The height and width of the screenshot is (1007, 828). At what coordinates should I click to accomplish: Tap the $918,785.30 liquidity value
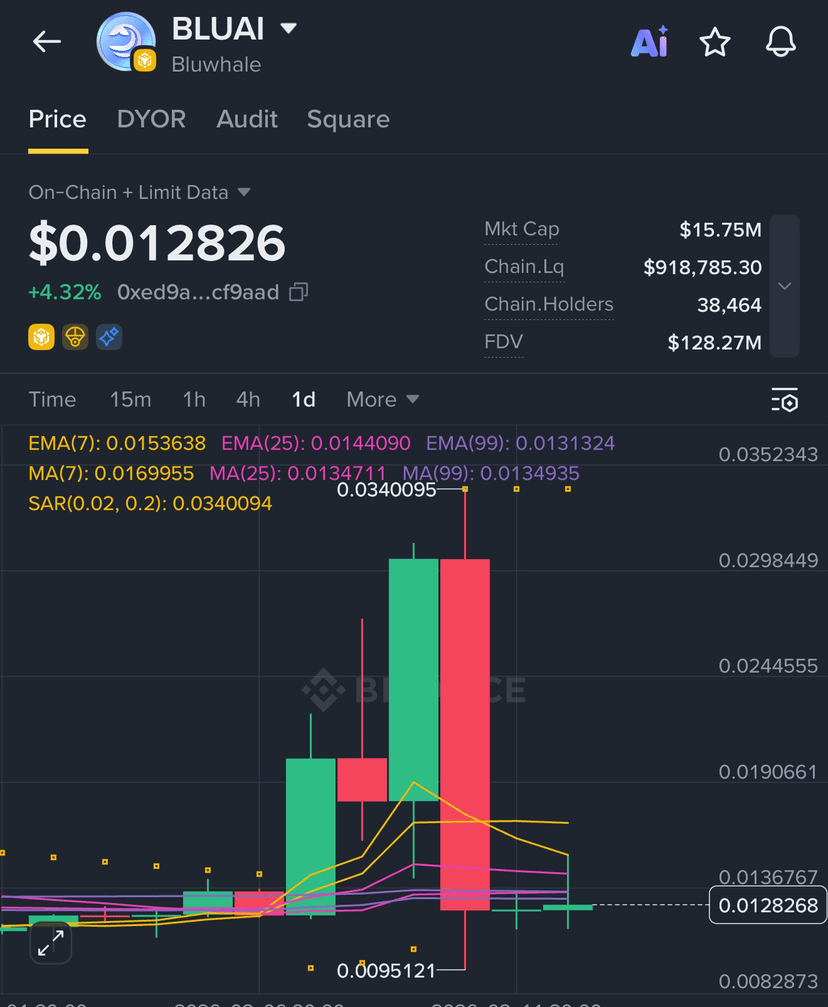[x=703, y=267]
